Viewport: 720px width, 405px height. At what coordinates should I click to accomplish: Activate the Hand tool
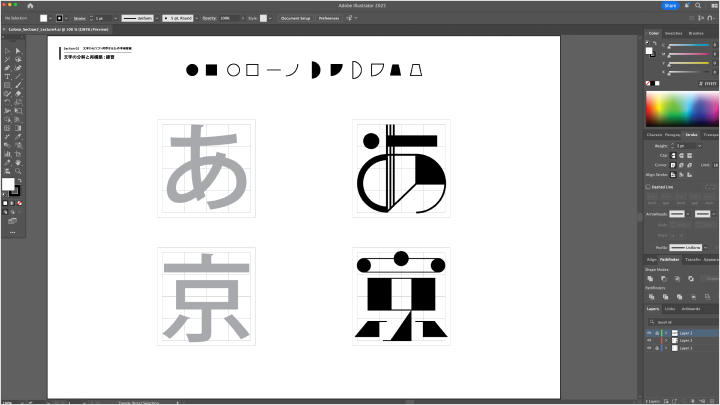pyautogui.click(x=18, y=163)
